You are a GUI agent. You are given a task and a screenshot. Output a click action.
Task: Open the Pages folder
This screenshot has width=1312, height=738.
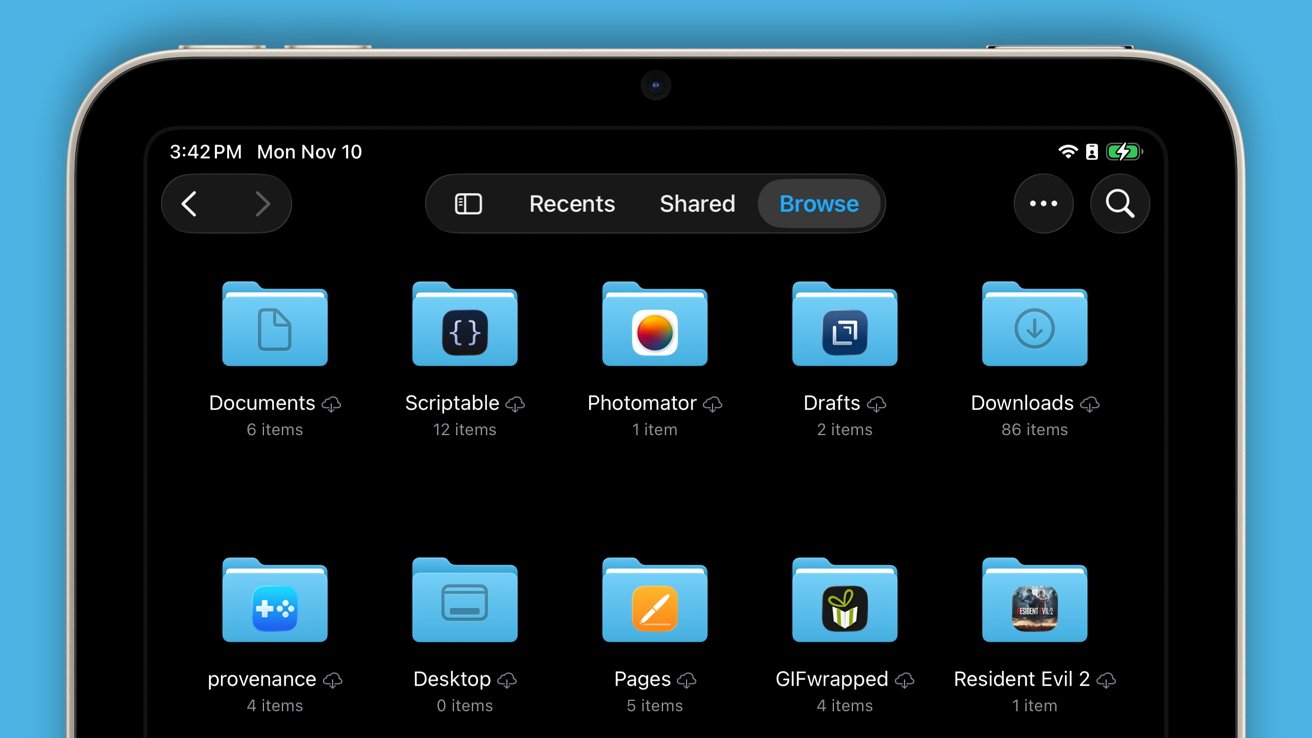tap(655, 600)
